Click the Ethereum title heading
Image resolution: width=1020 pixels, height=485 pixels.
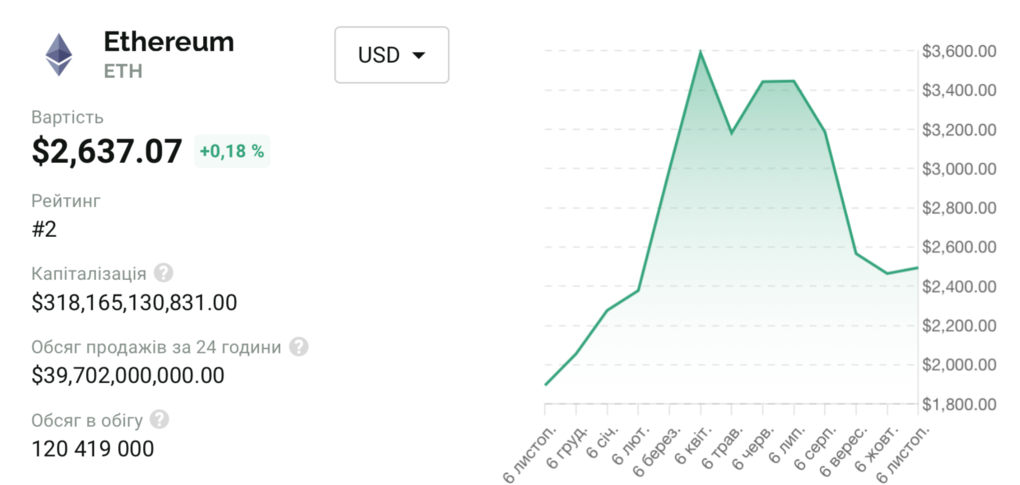click(168, 42)
